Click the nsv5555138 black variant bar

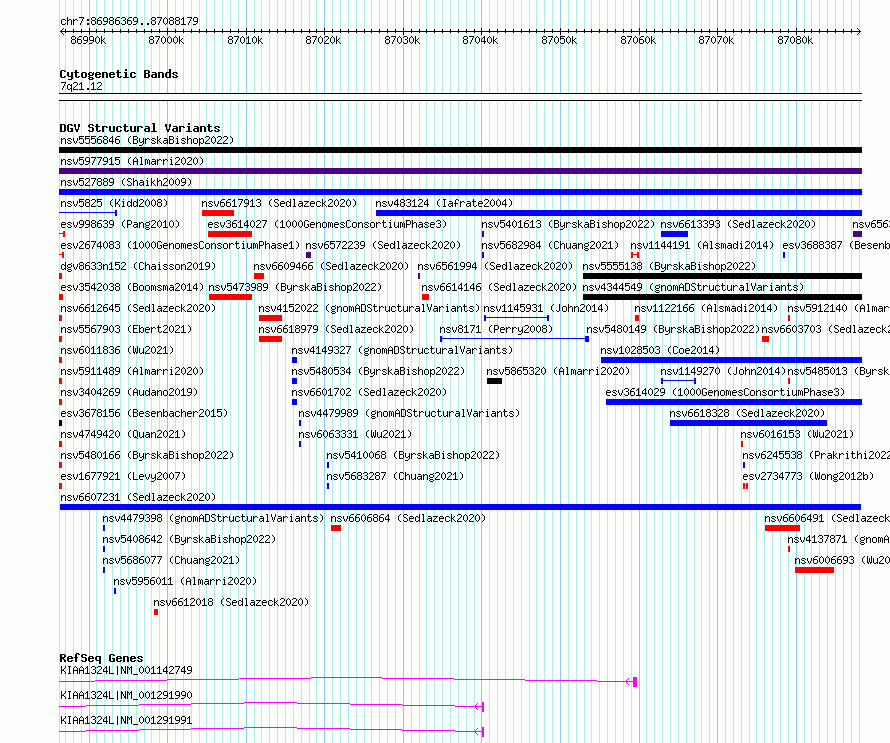click(x=723, y=276)
